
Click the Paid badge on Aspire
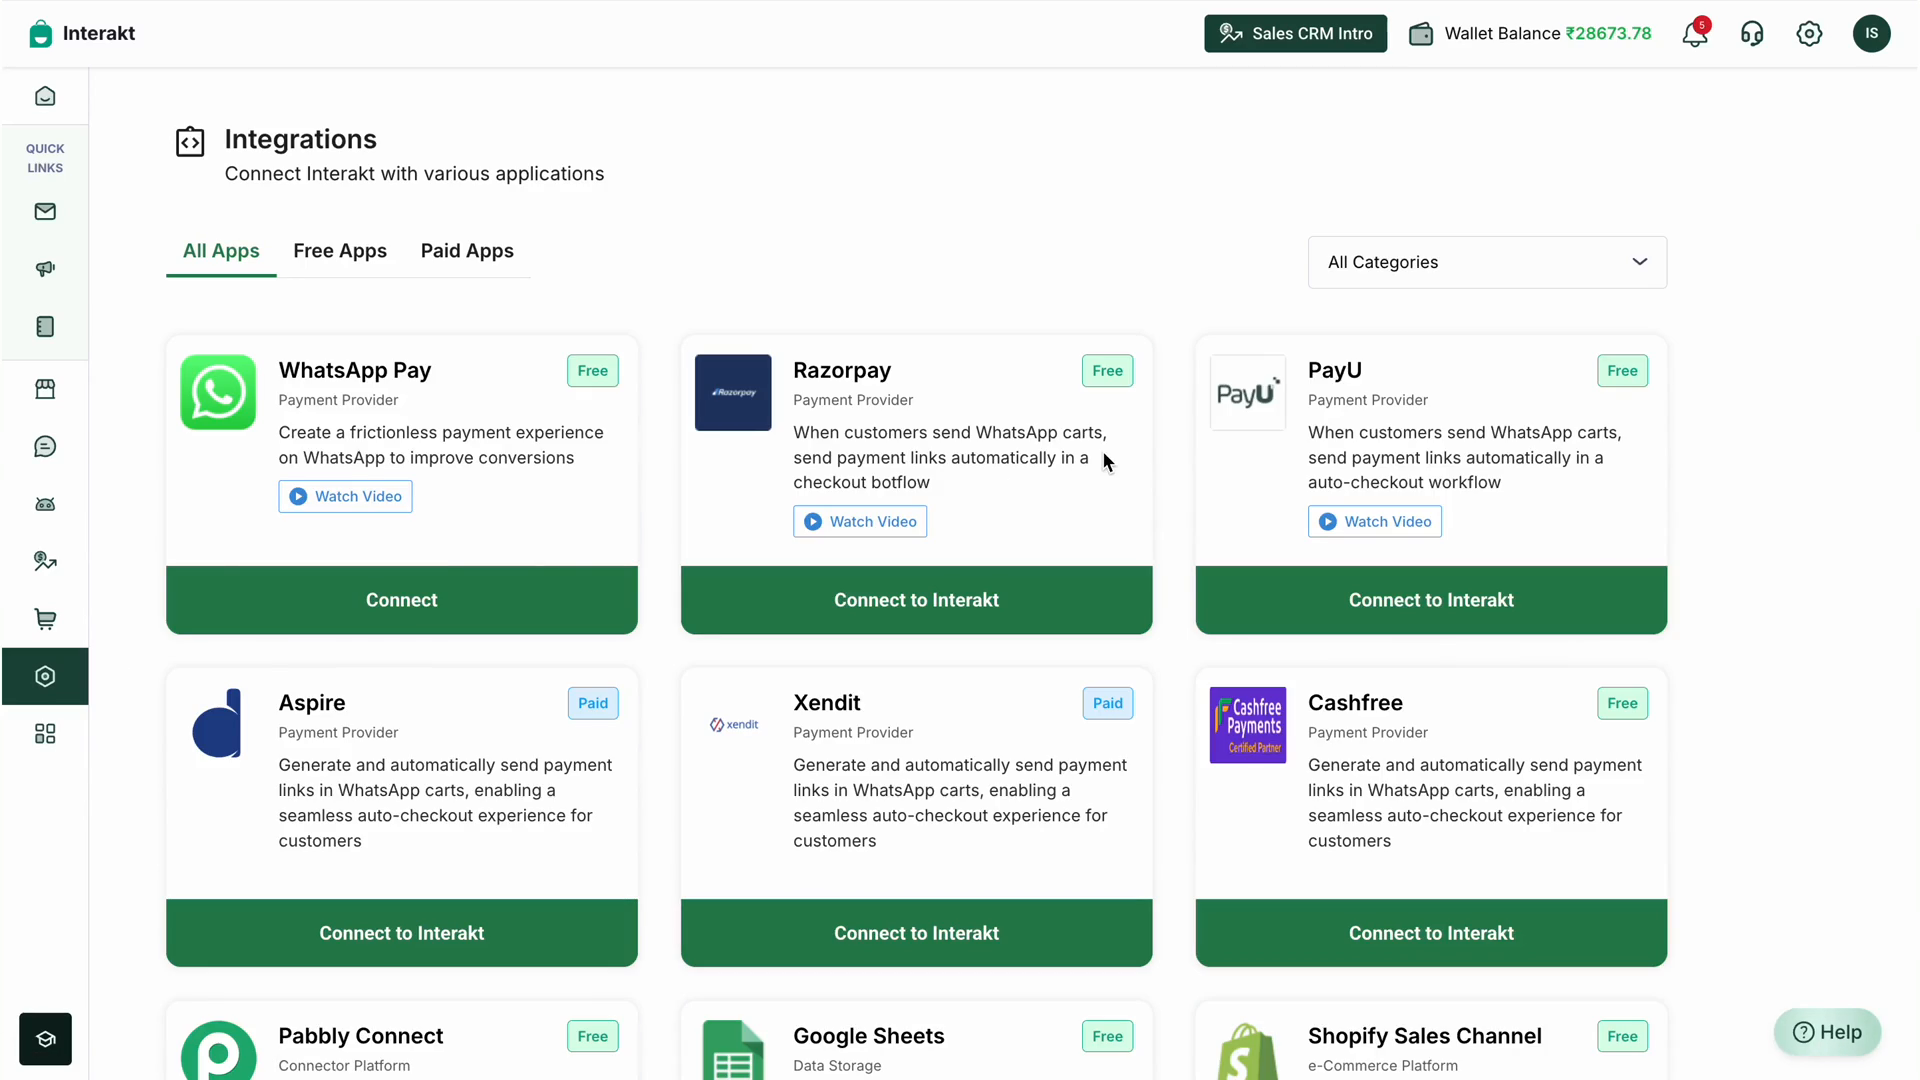pos(593,703)
